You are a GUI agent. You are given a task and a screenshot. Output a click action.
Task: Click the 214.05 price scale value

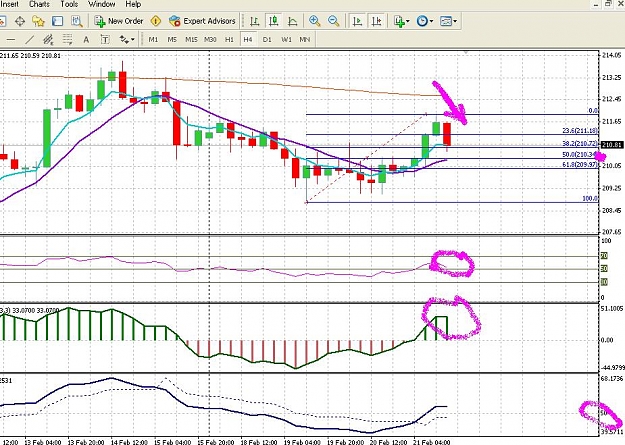click(612, 55)
